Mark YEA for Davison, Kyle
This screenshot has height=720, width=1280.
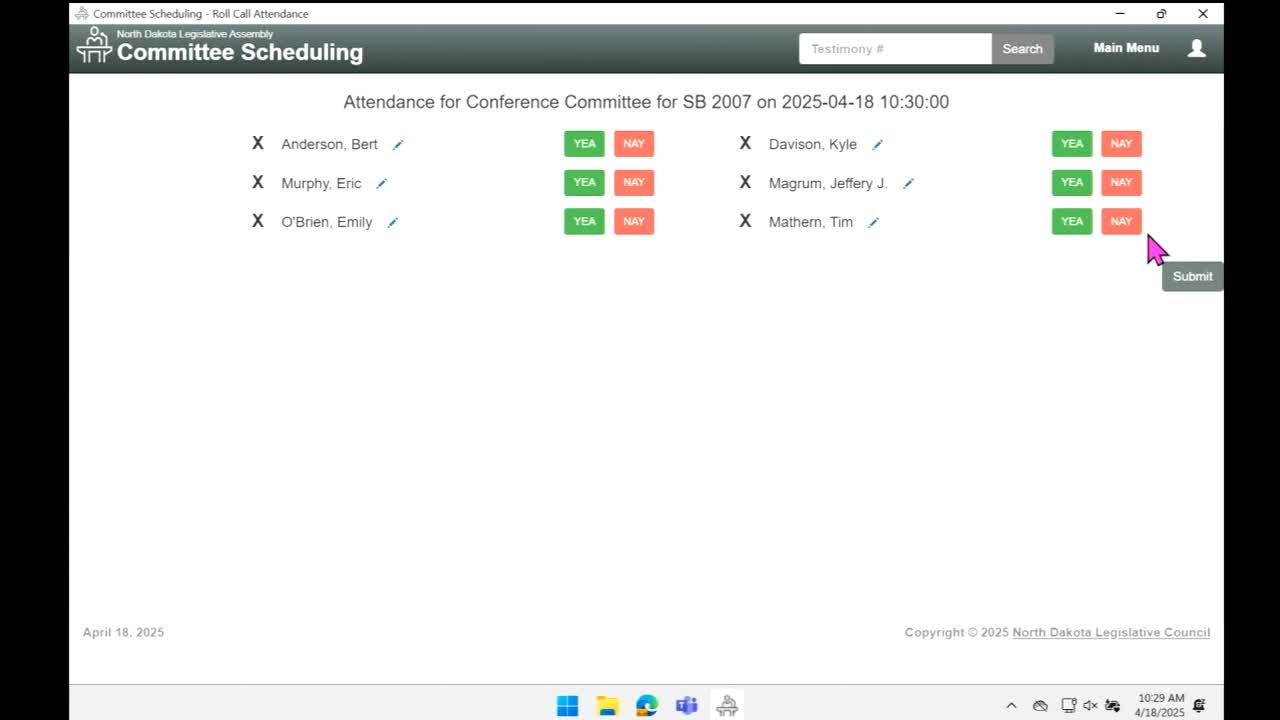pos(1072,144)
